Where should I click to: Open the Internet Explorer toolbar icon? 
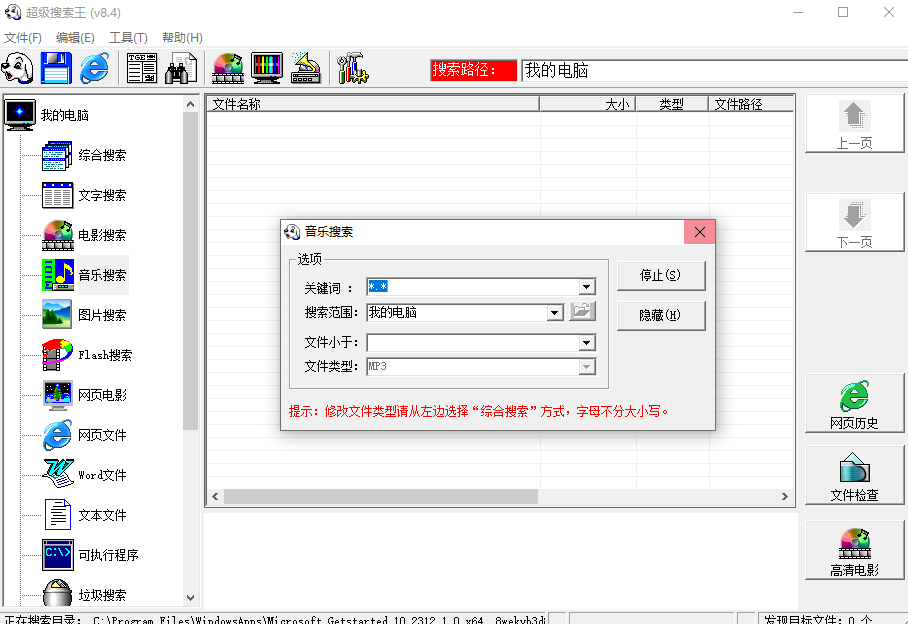coord(94,68)
